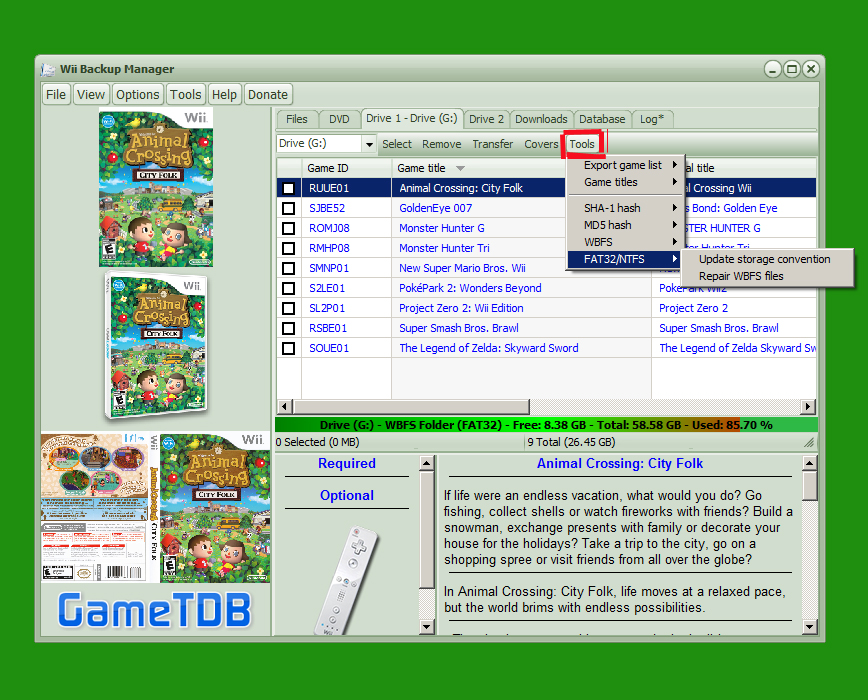Image resolution: width=868 pixels, height=700 pixels.
Task: Select The Legend of Zelda: Skyward Sword title
Action: (489, 348)
